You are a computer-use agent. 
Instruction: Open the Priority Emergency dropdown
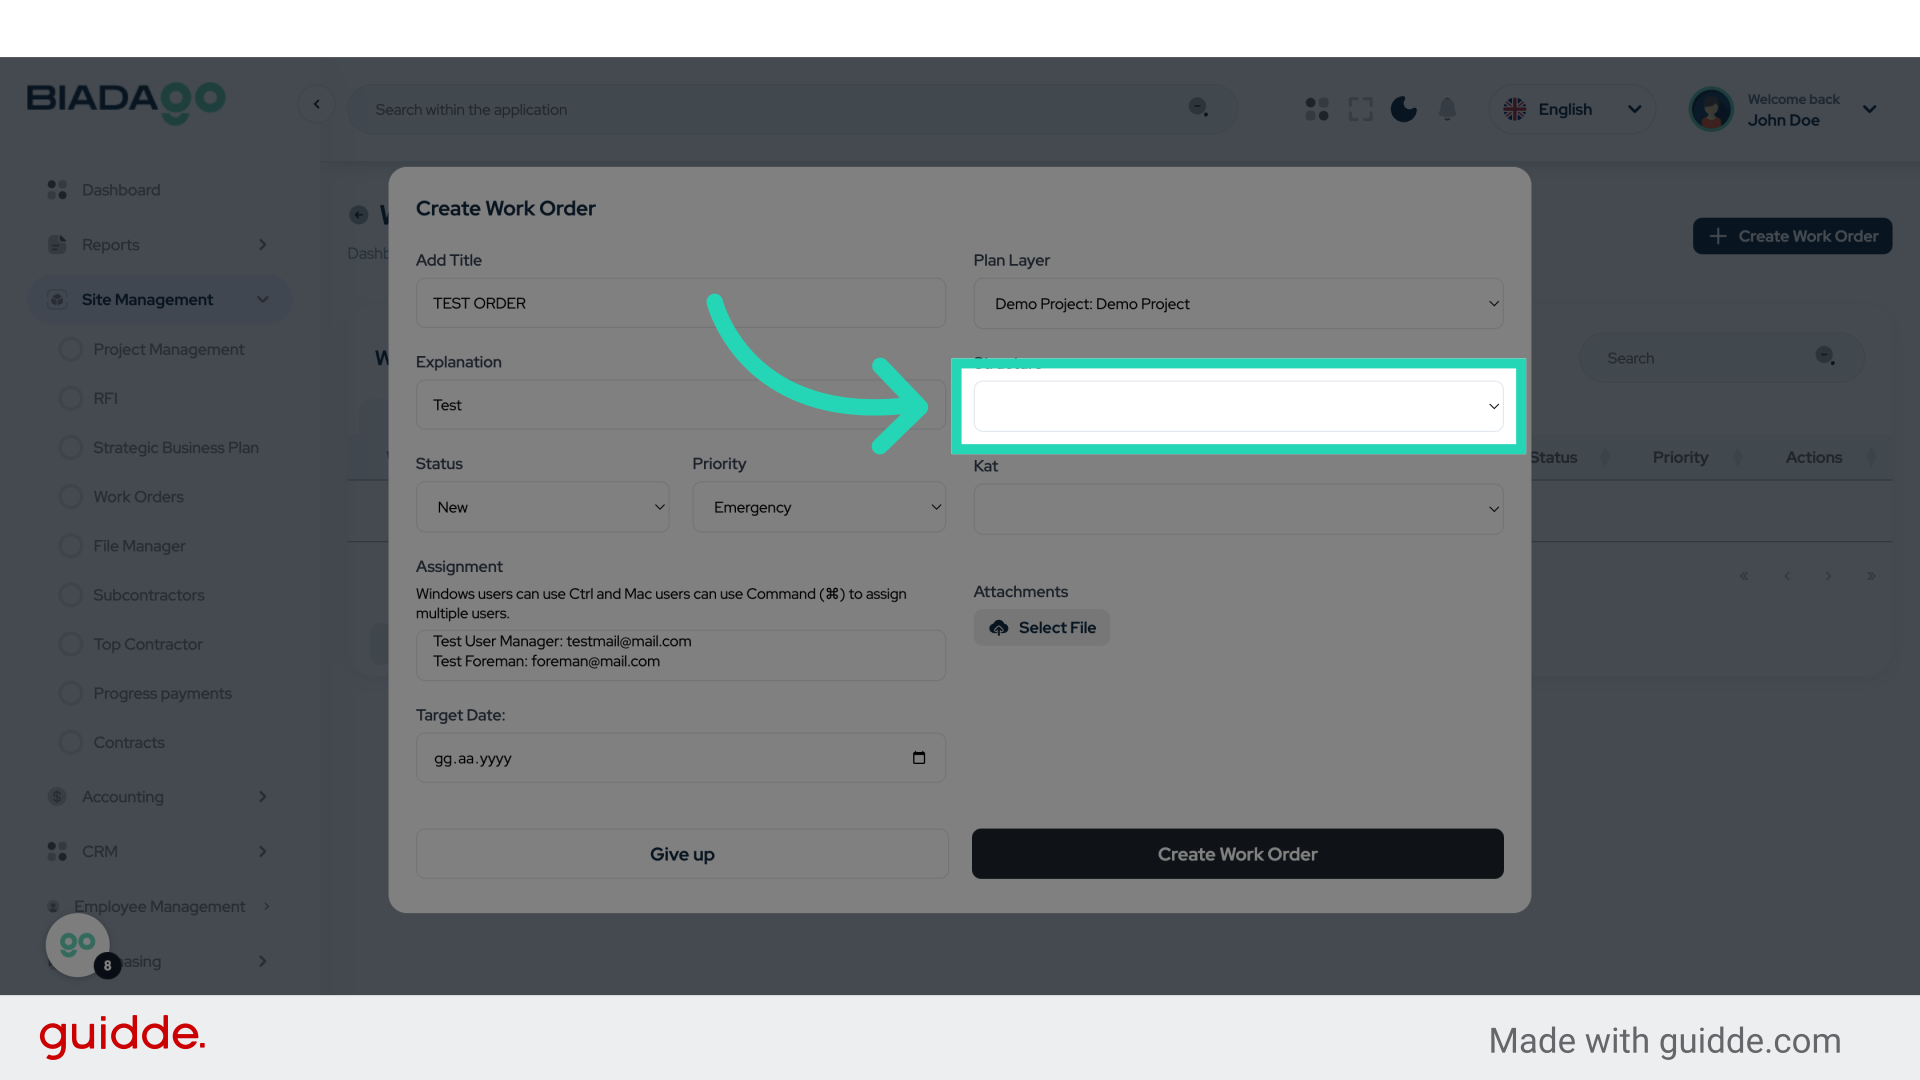tap(819, 508)
